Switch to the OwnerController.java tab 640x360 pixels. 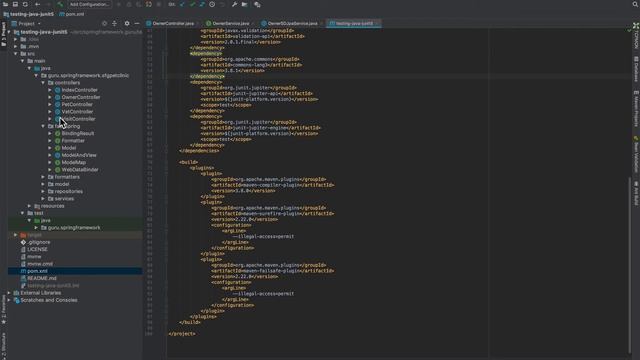(173, 23)
